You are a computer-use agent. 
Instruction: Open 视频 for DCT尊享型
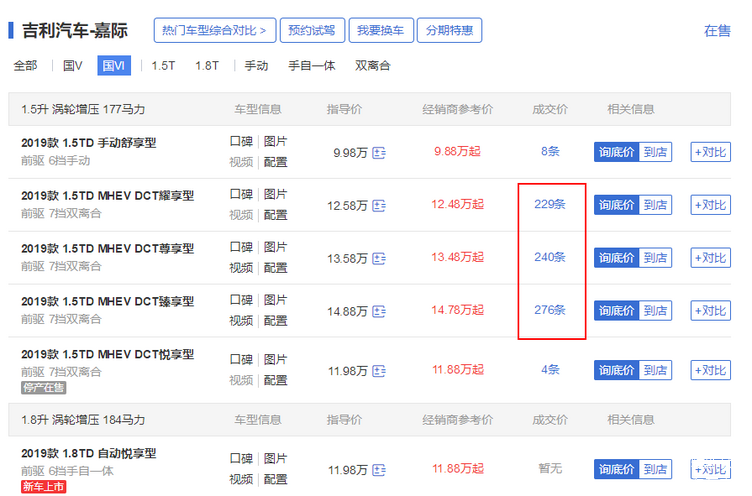point(241,268)
